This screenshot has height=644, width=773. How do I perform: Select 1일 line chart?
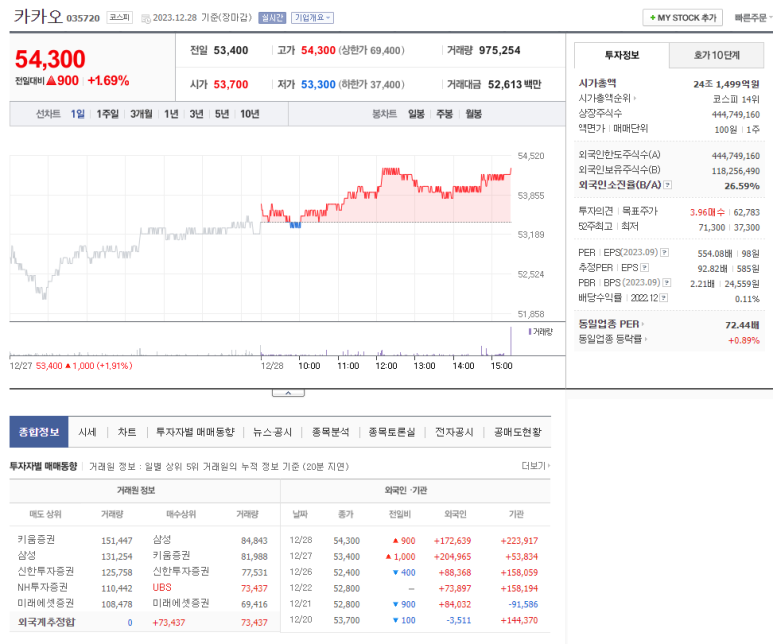click(77, 114)
